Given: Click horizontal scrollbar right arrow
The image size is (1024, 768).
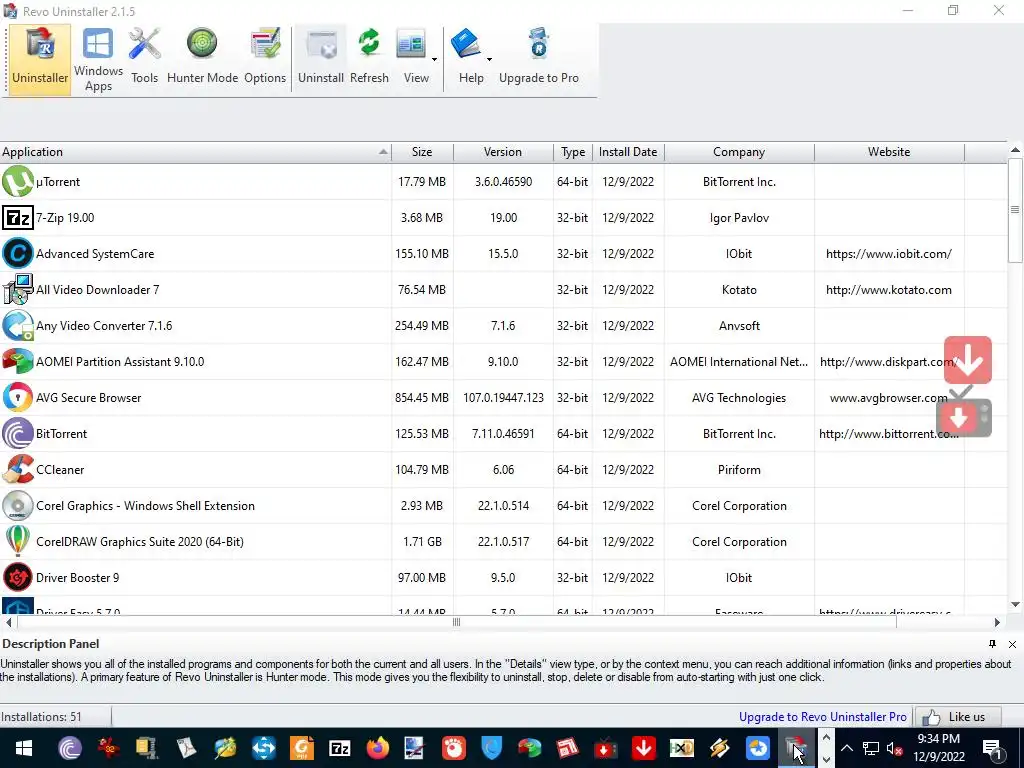Looking at the screenshot, I should pos(997,622).
